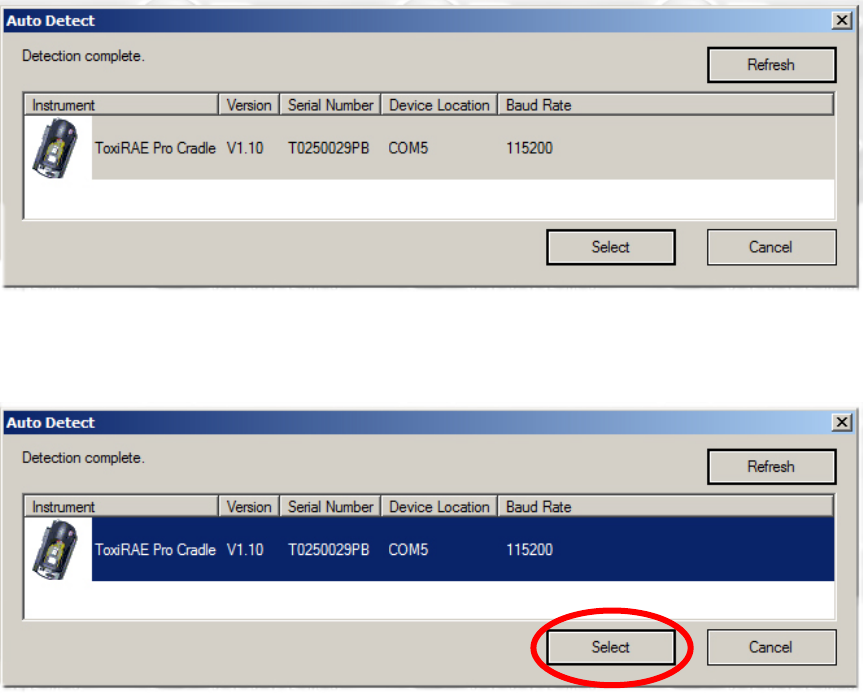Sort by Device Location column in lower dialog
The height and width of the screenshot is (693, 863).
click(439, 506)
